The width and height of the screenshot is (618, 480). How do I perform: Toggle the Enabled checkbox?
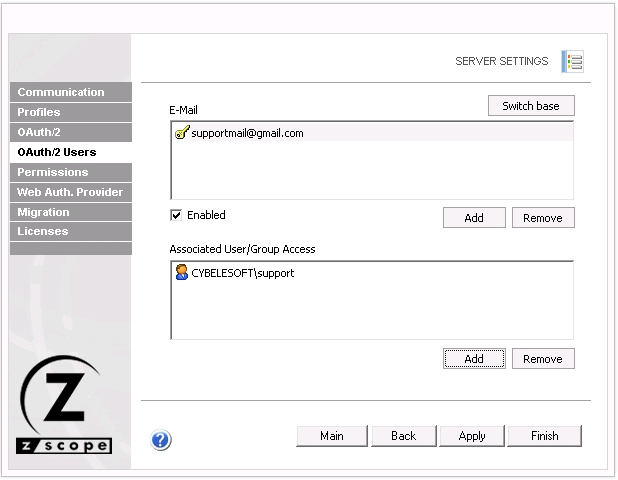(176, 215)
